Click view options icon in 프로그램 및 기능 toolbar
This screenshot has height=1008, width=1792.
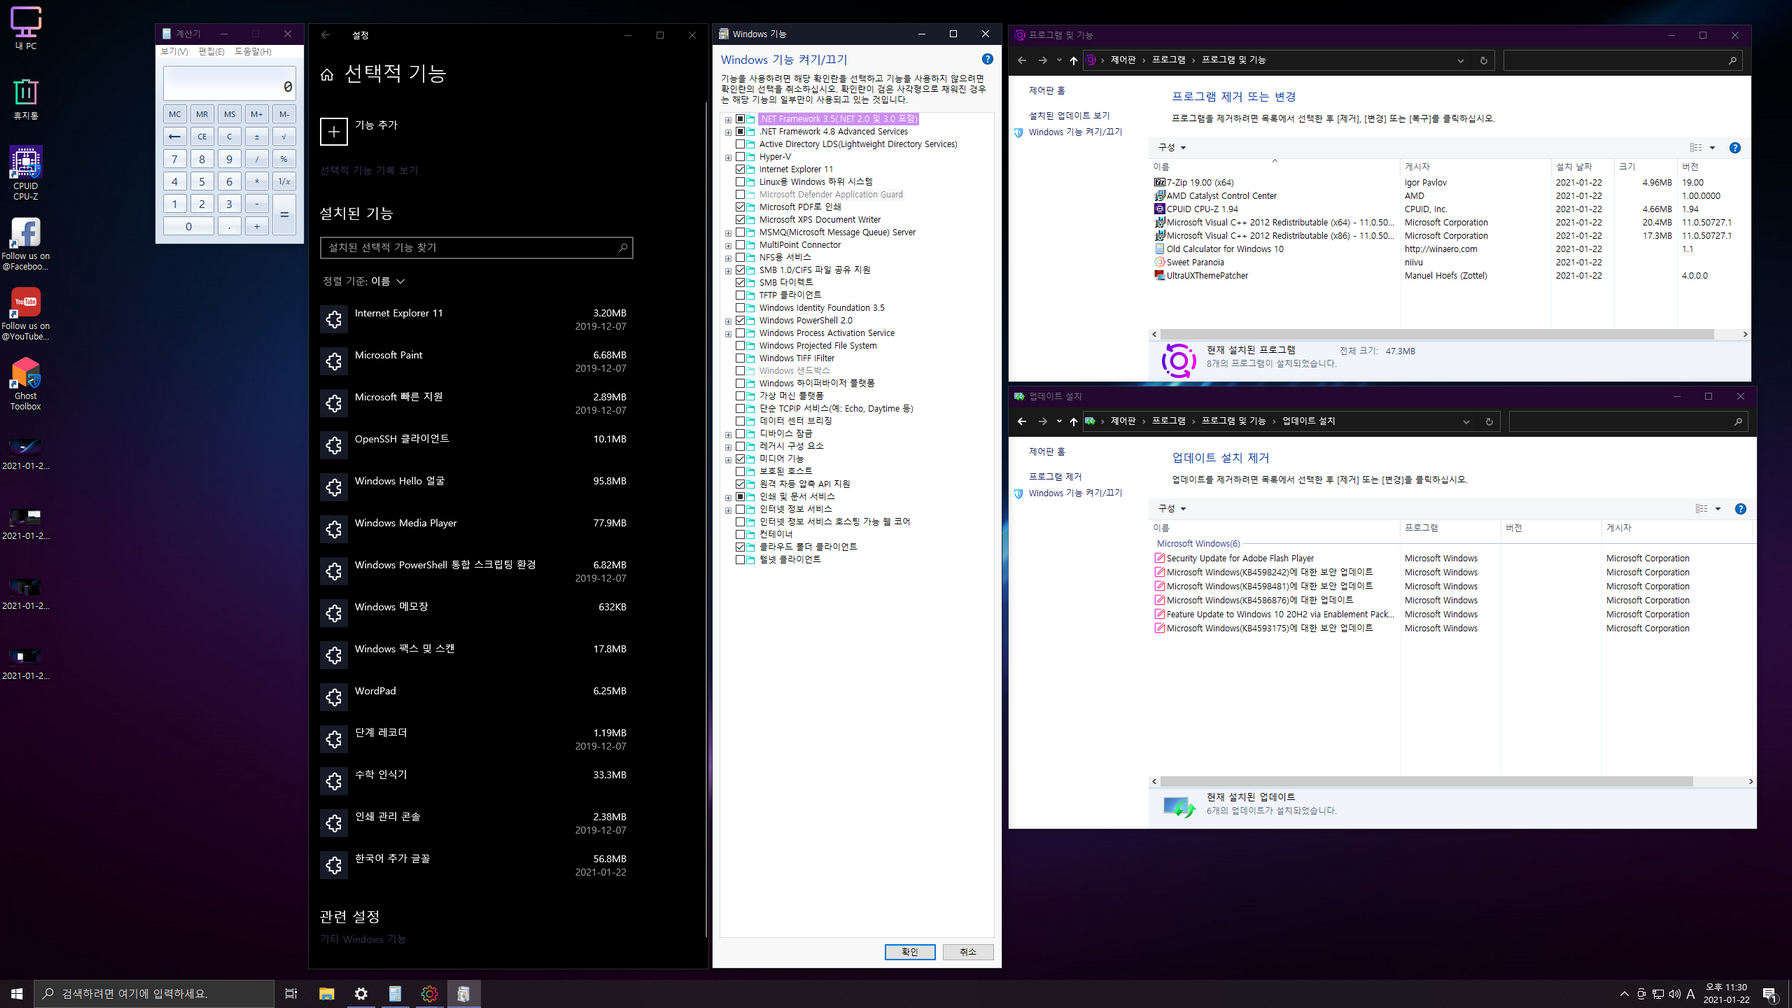pos(1696,148)
